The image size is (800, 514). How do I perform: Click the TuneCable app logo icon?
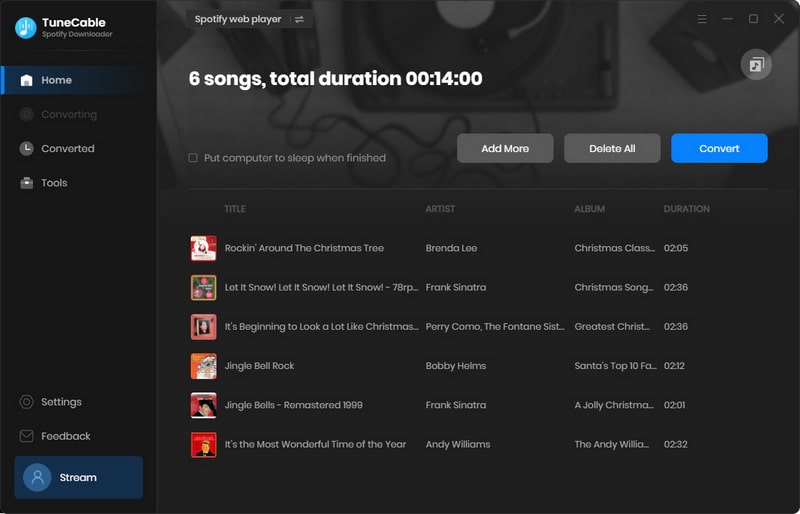[x=26, y=28]
